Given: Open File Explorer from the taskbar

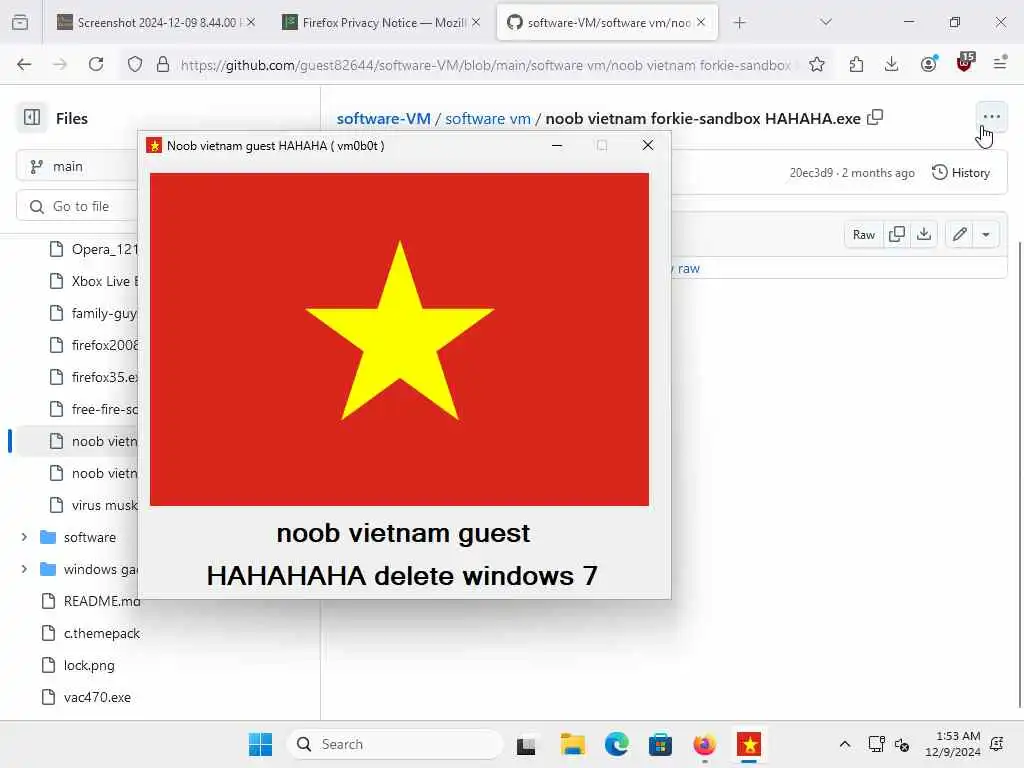Looking at the screenshot, I should tap(573, 744).
